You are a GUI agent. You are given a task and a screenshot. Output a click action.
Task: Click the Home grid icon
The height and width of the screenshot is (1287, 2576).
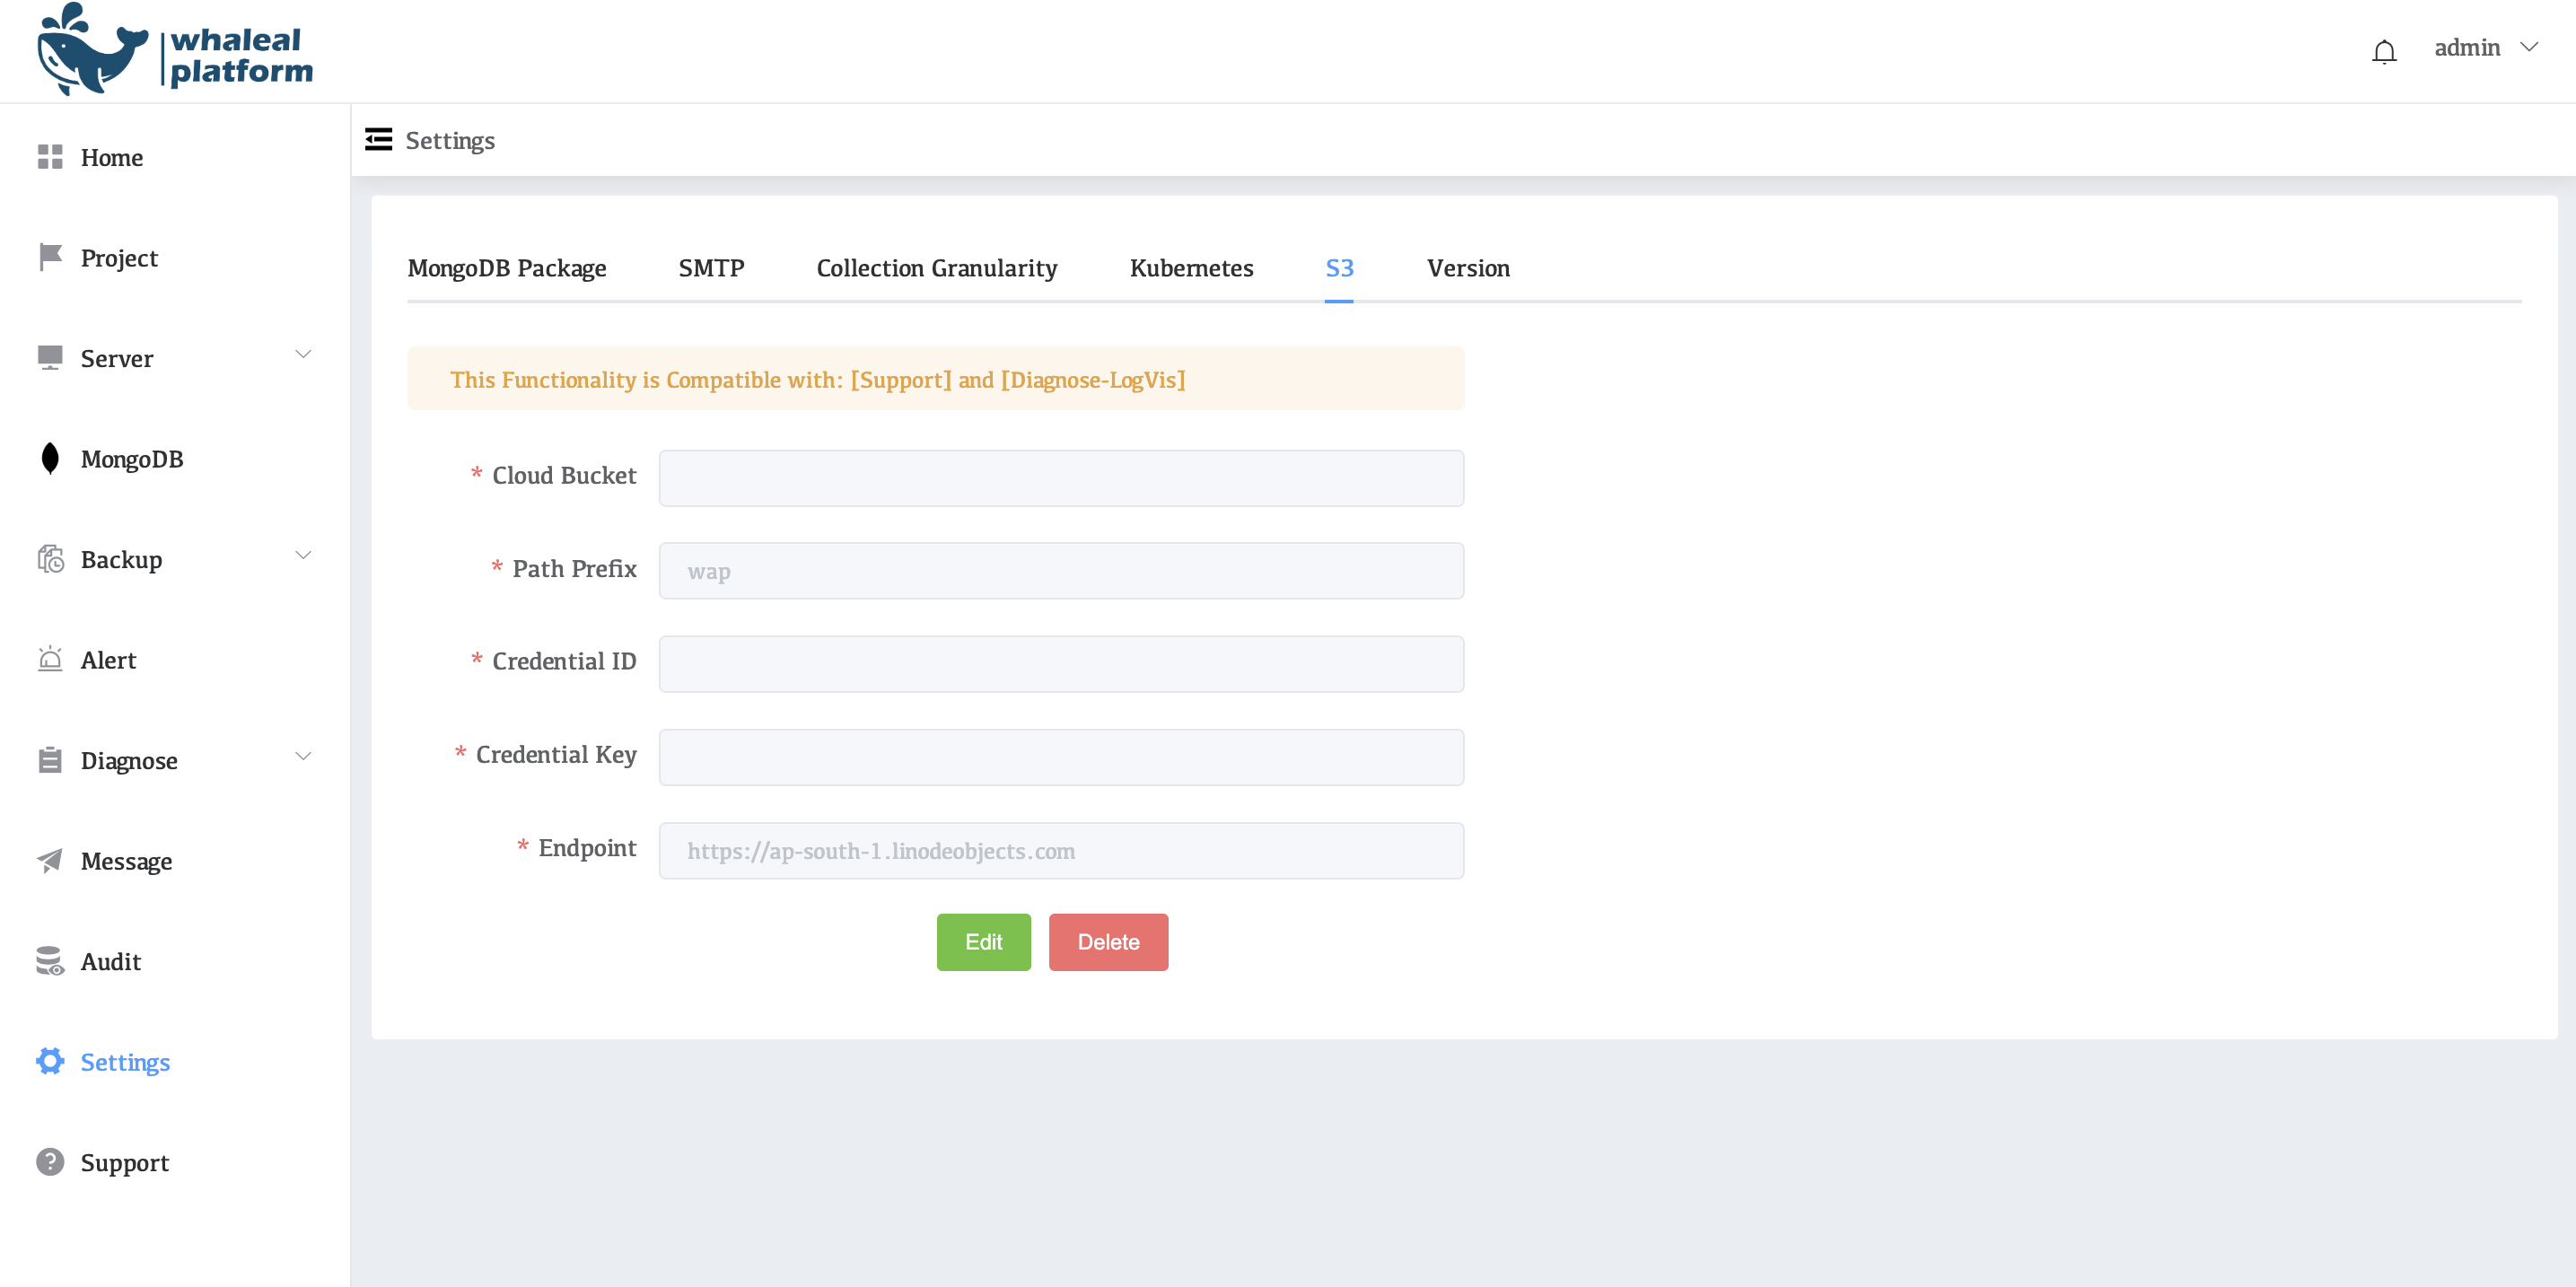click(50, 157)
